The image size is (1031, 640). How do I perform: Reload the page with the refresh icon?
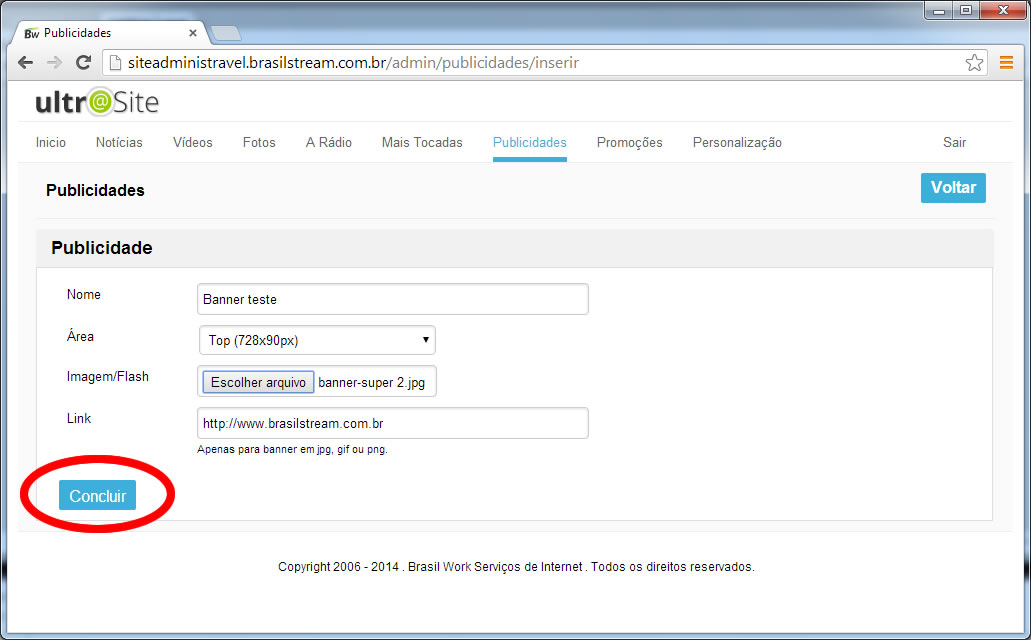click(x=83, y=62)
